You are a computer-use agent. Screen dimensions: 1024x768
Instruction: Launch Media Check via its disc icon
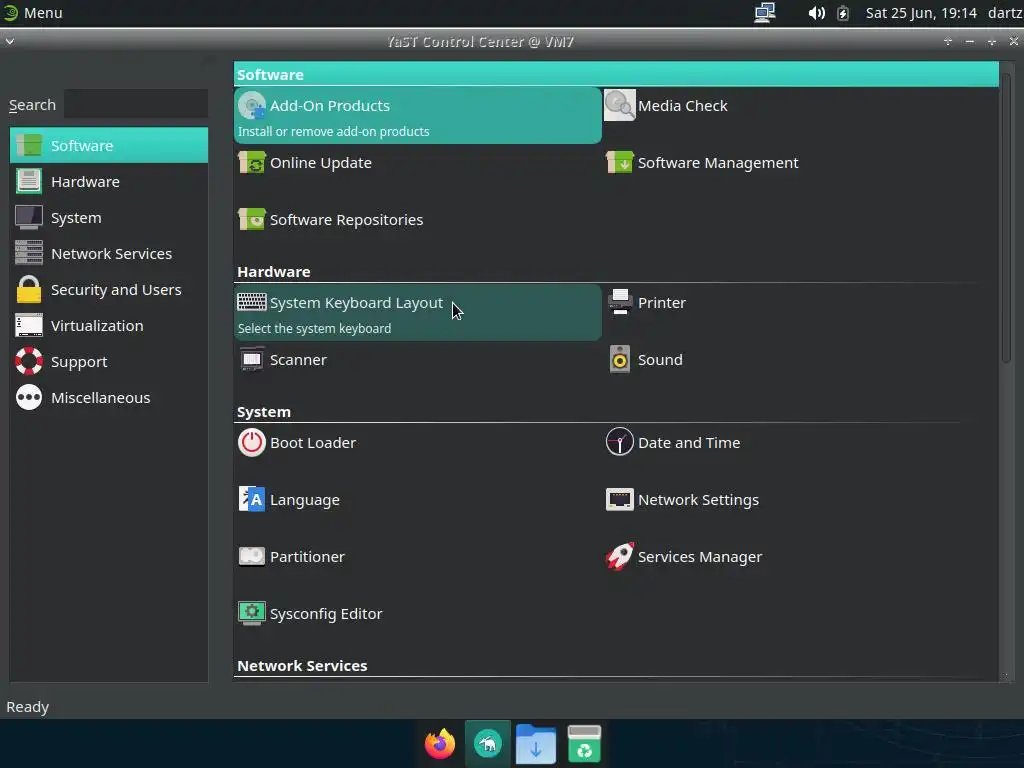[619, 106]
